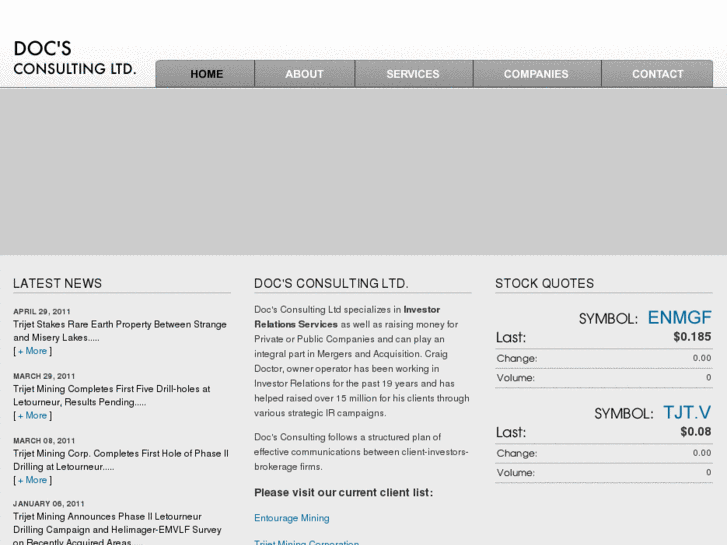Open the Entourage Mining client link
Viewport: 727px width, 545px height.
click(x=291, y=518)
